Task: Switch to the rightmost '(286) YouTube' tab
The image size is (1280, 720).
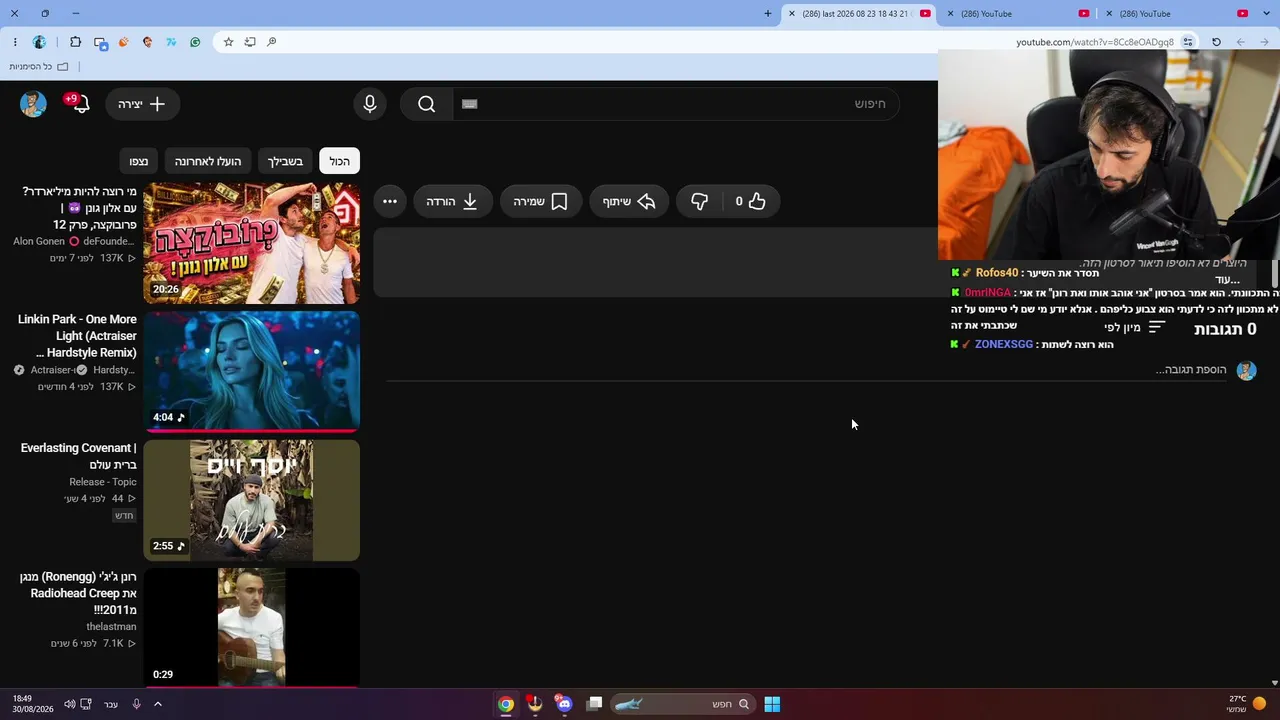Action: point(1178,14)
